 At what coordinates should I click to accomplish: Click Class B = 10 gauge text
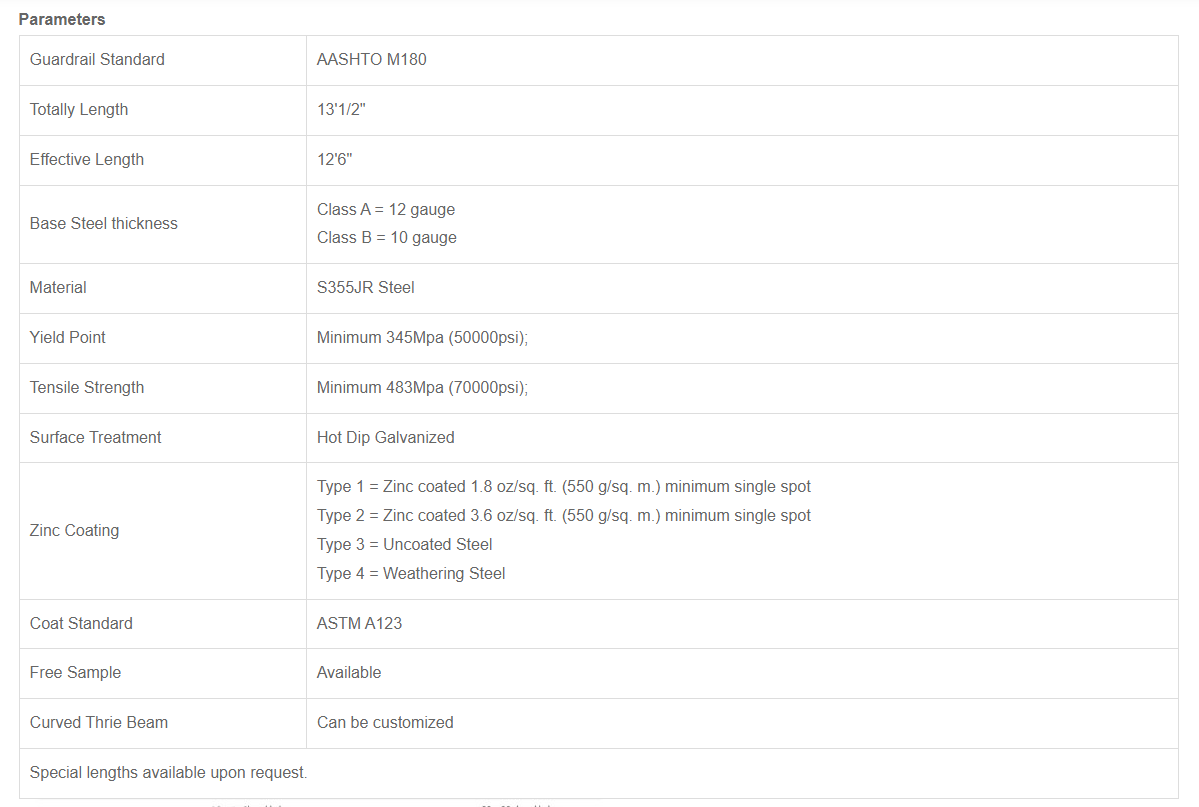pos(387,237)
